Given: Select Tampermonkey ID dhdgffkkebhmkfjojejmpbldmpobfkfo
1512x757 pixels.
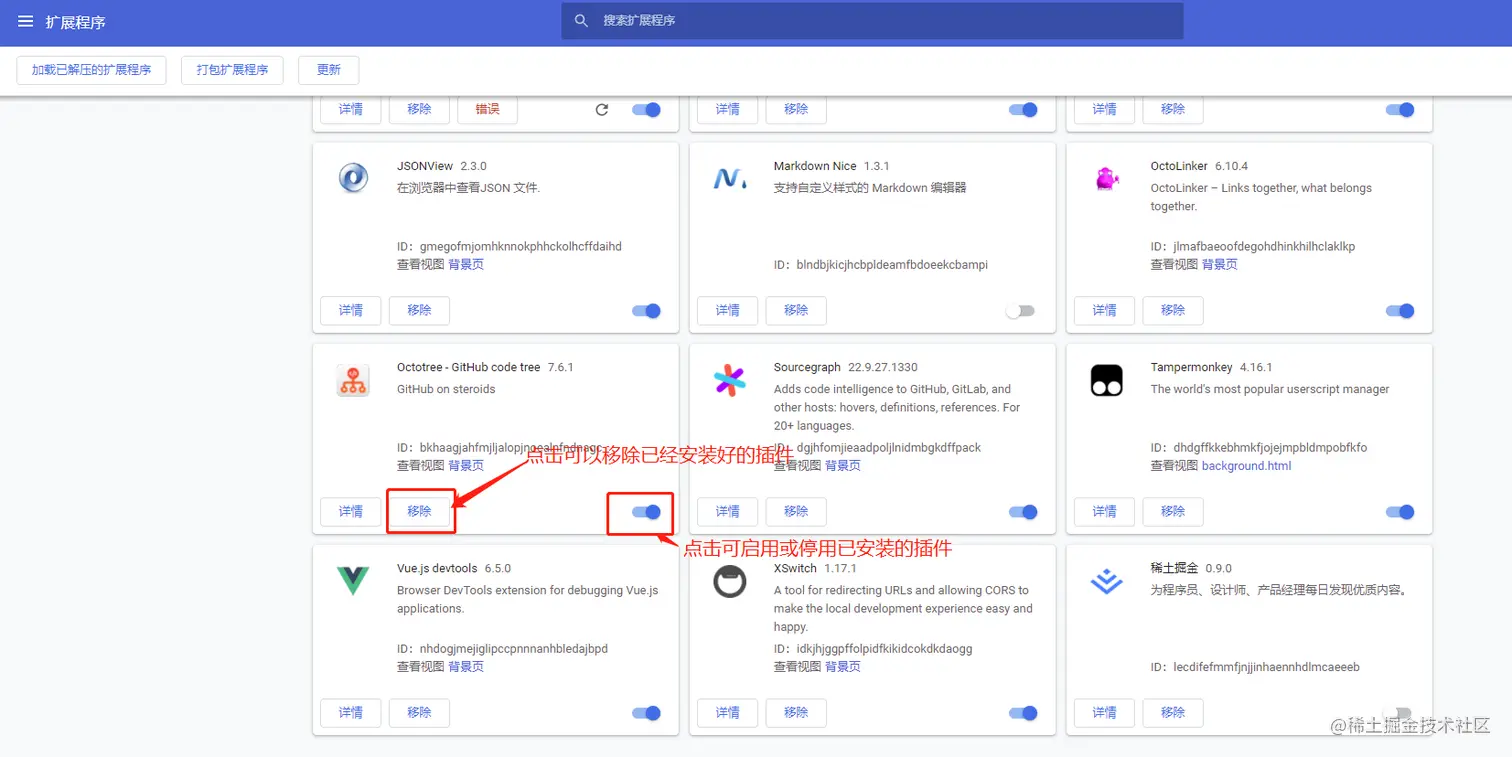Looking at the screenshot, I should pyautogui.click(x=1270, y=448).
